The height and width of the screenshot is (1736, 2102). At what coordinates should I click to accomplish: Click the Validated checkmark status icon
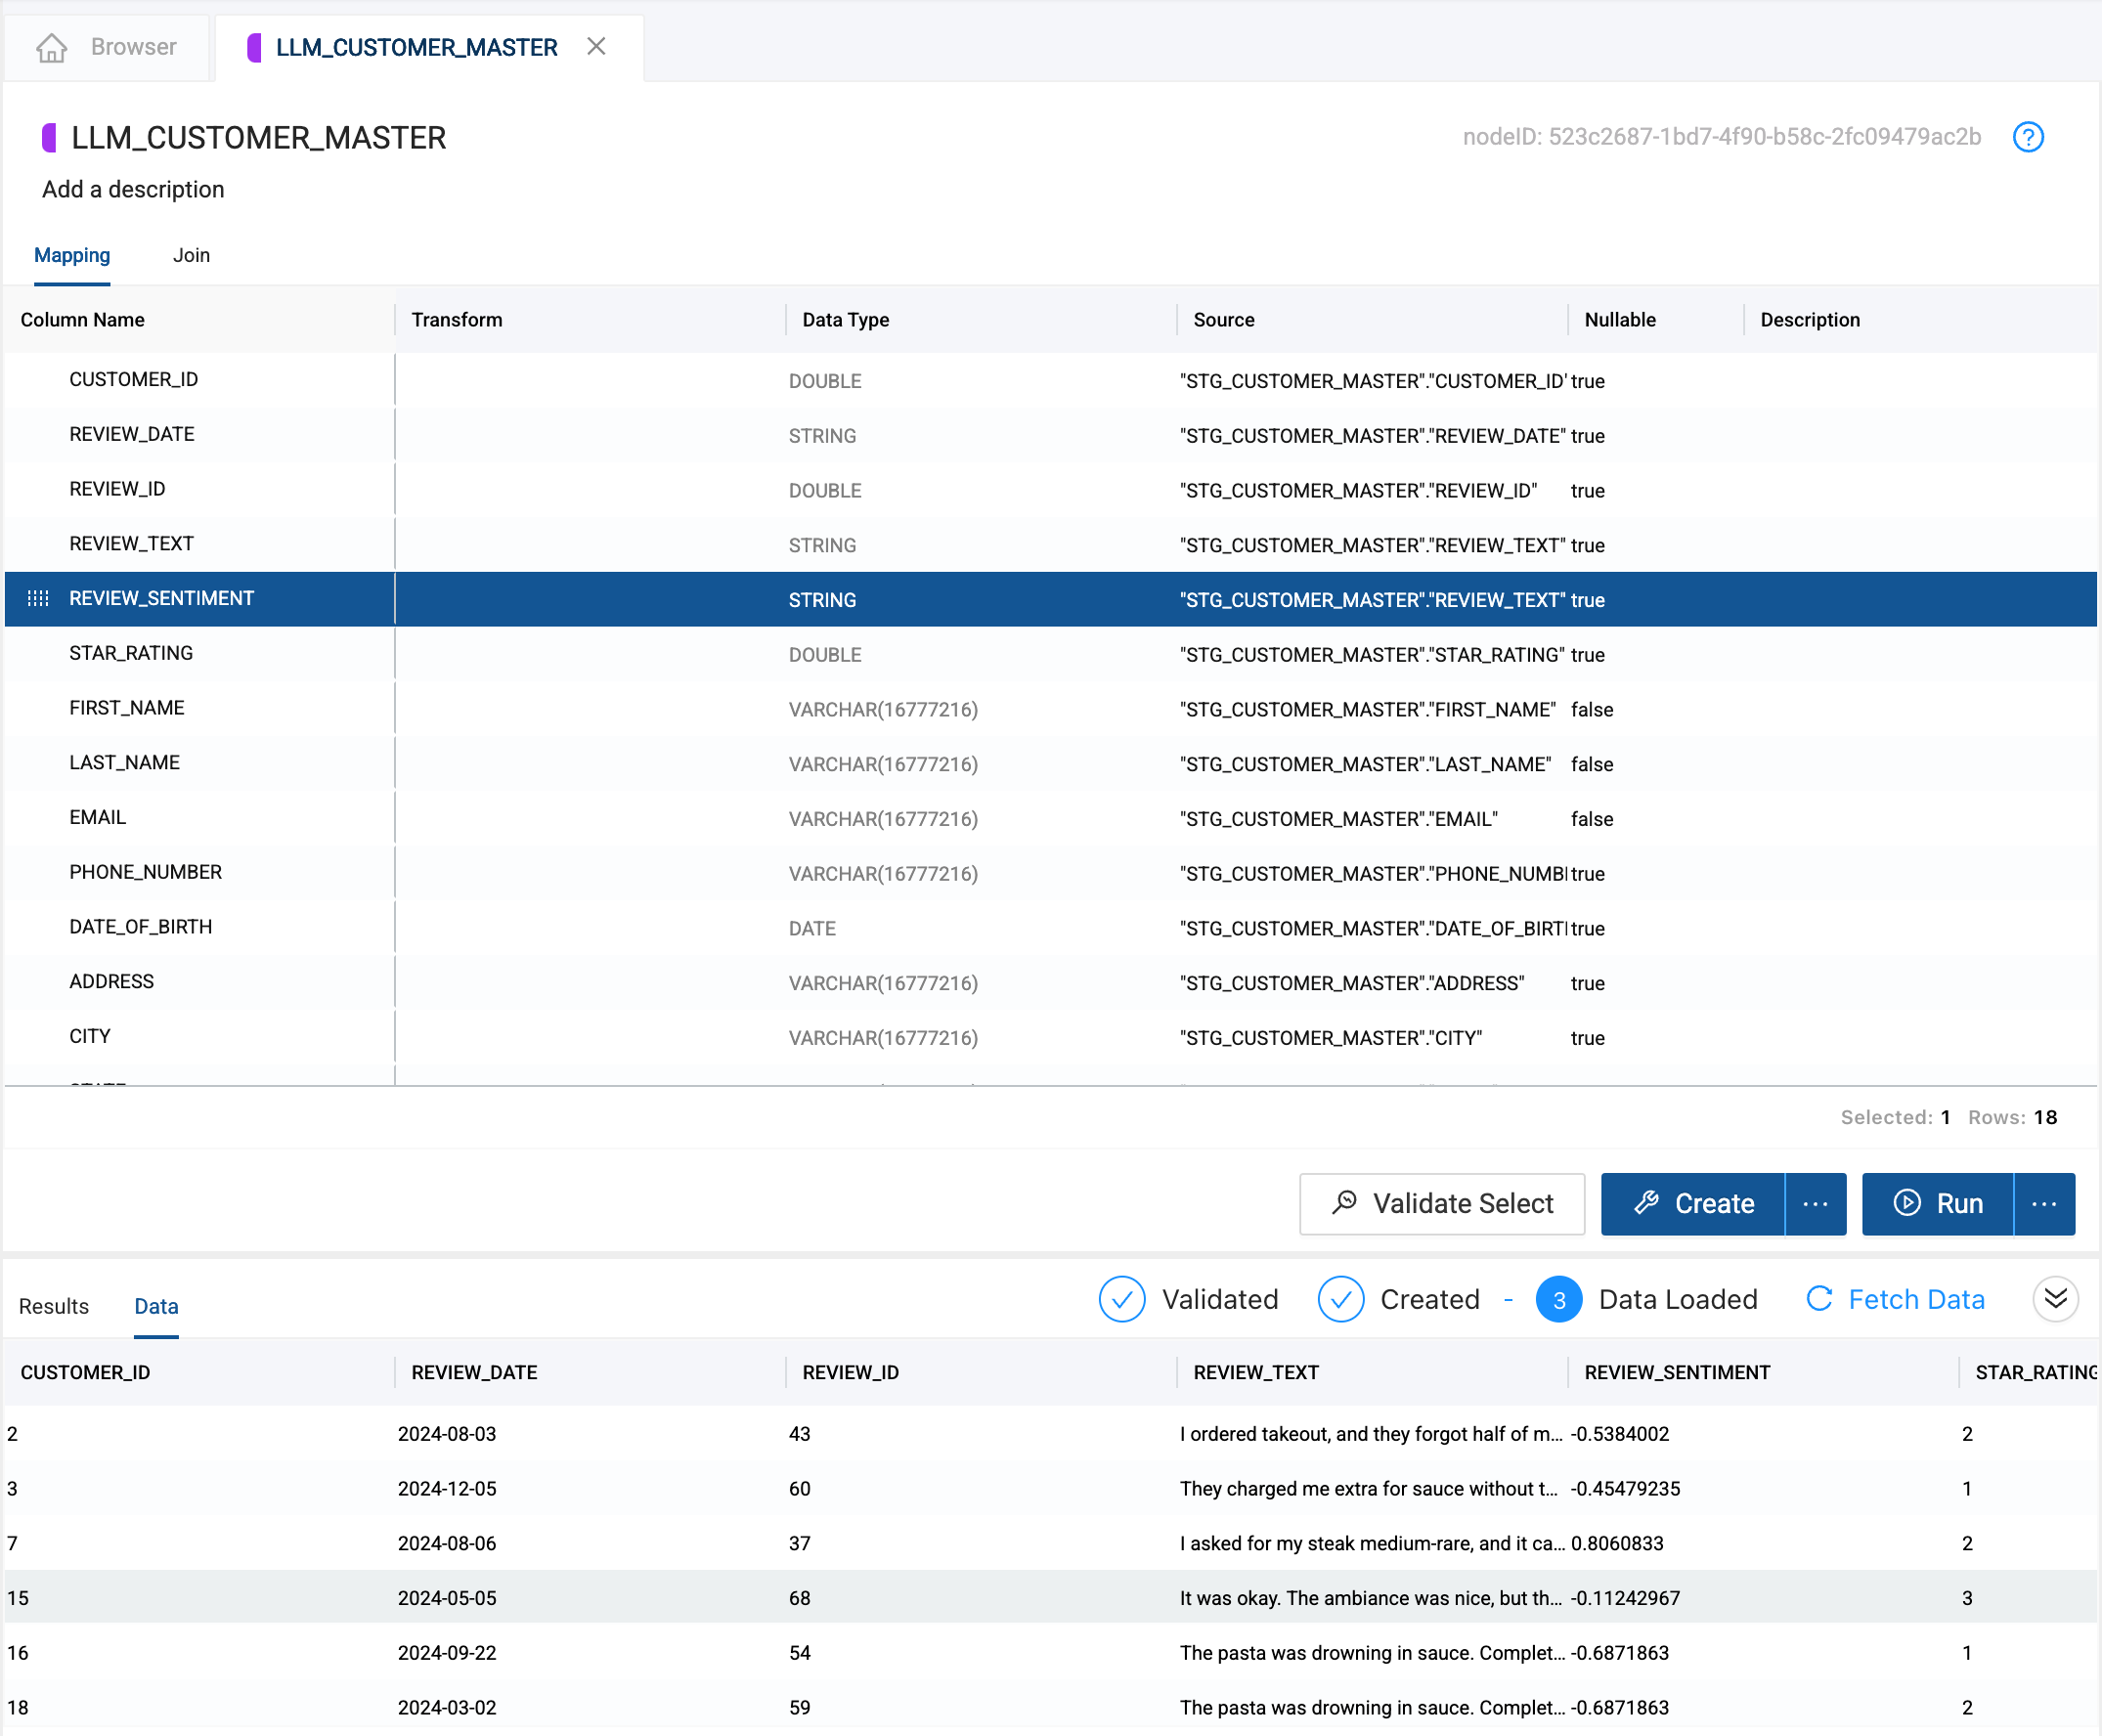1121,1299
